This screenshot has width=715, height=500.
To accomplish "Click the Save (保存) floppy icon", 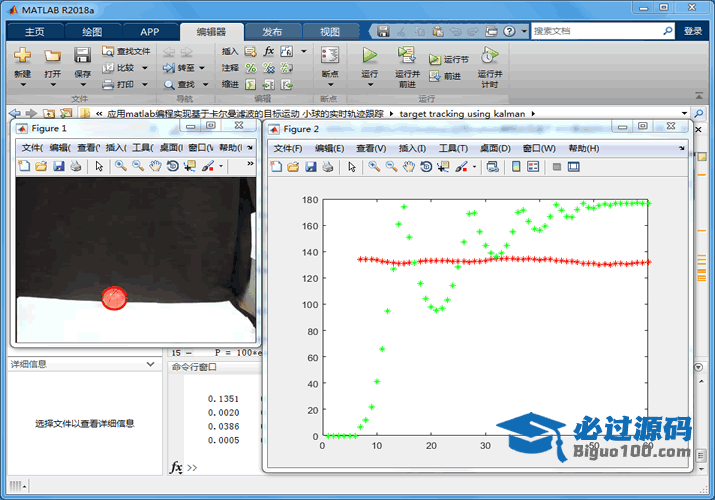I will click(x=83, y=55).
